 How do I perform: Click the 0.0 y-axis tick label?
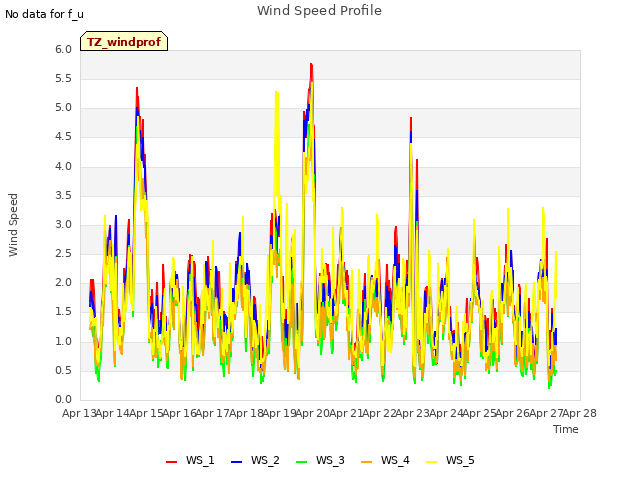click(64, 400)
